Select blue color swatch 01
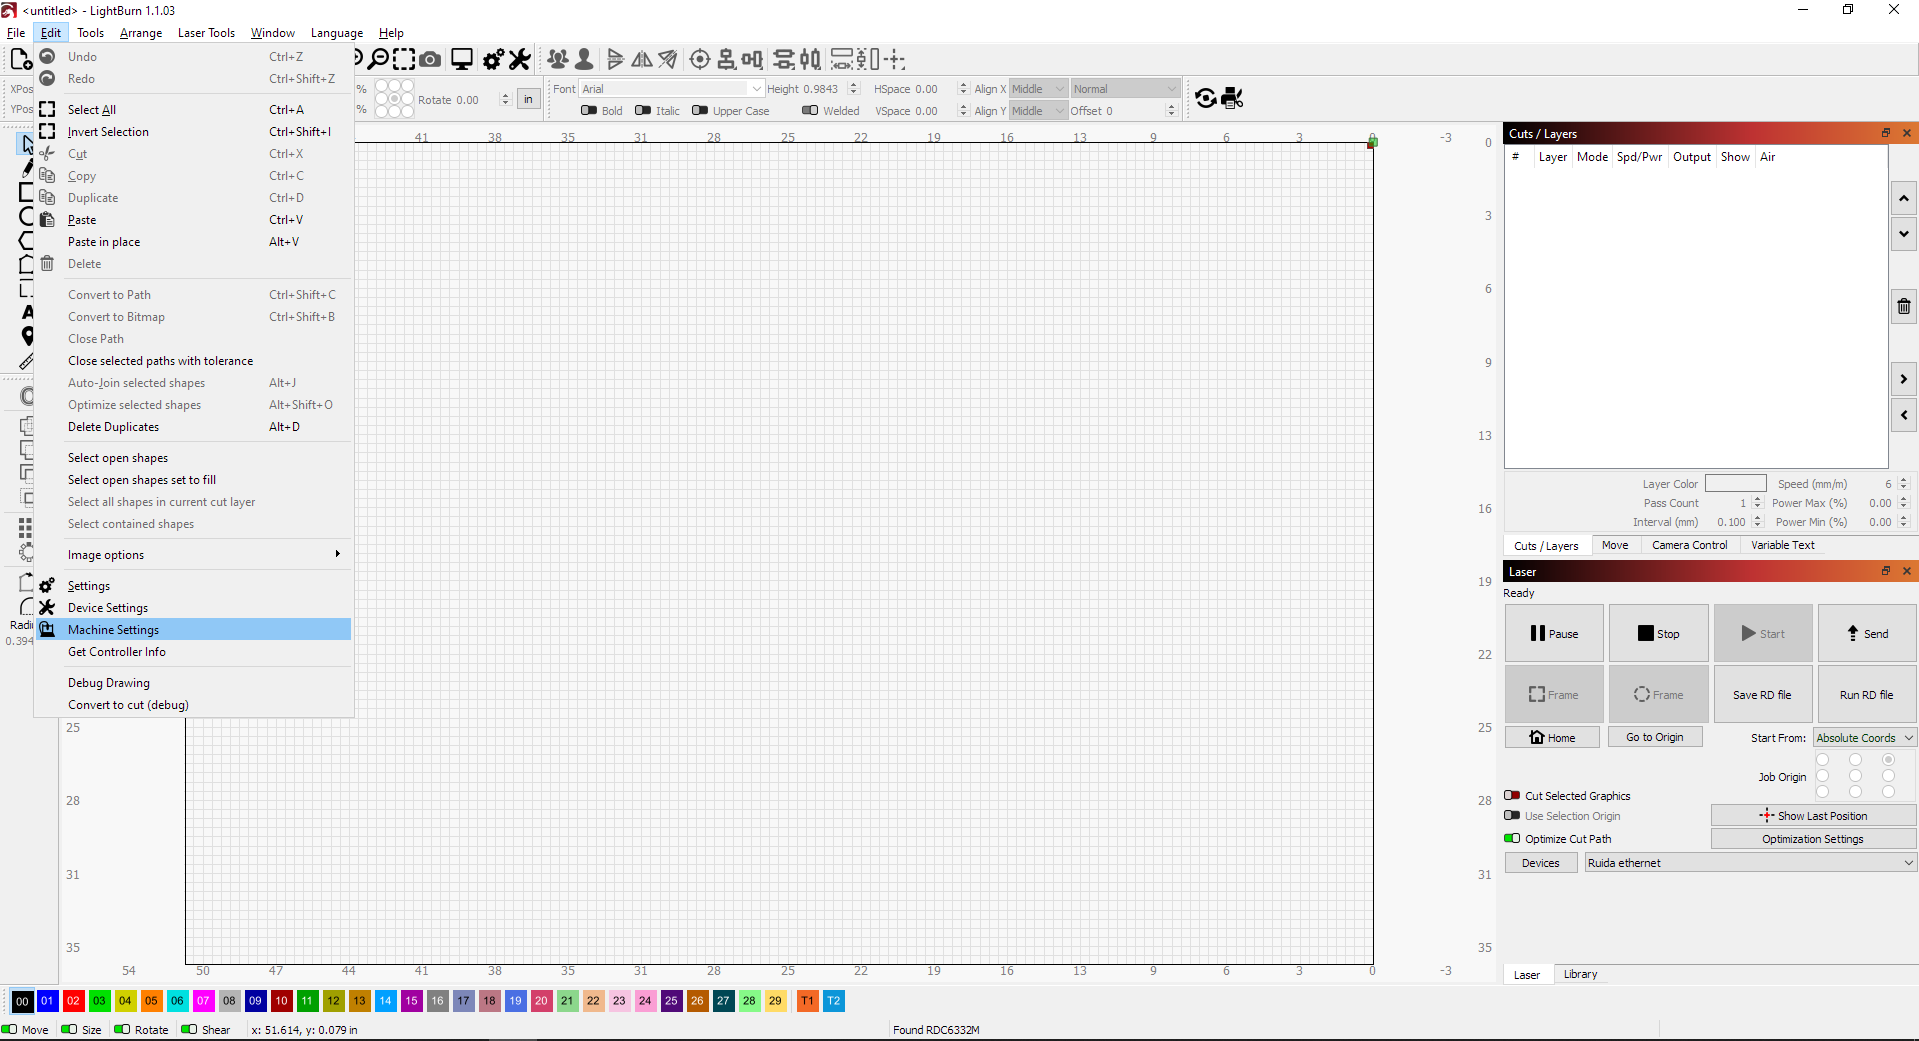 point(47,1000)
